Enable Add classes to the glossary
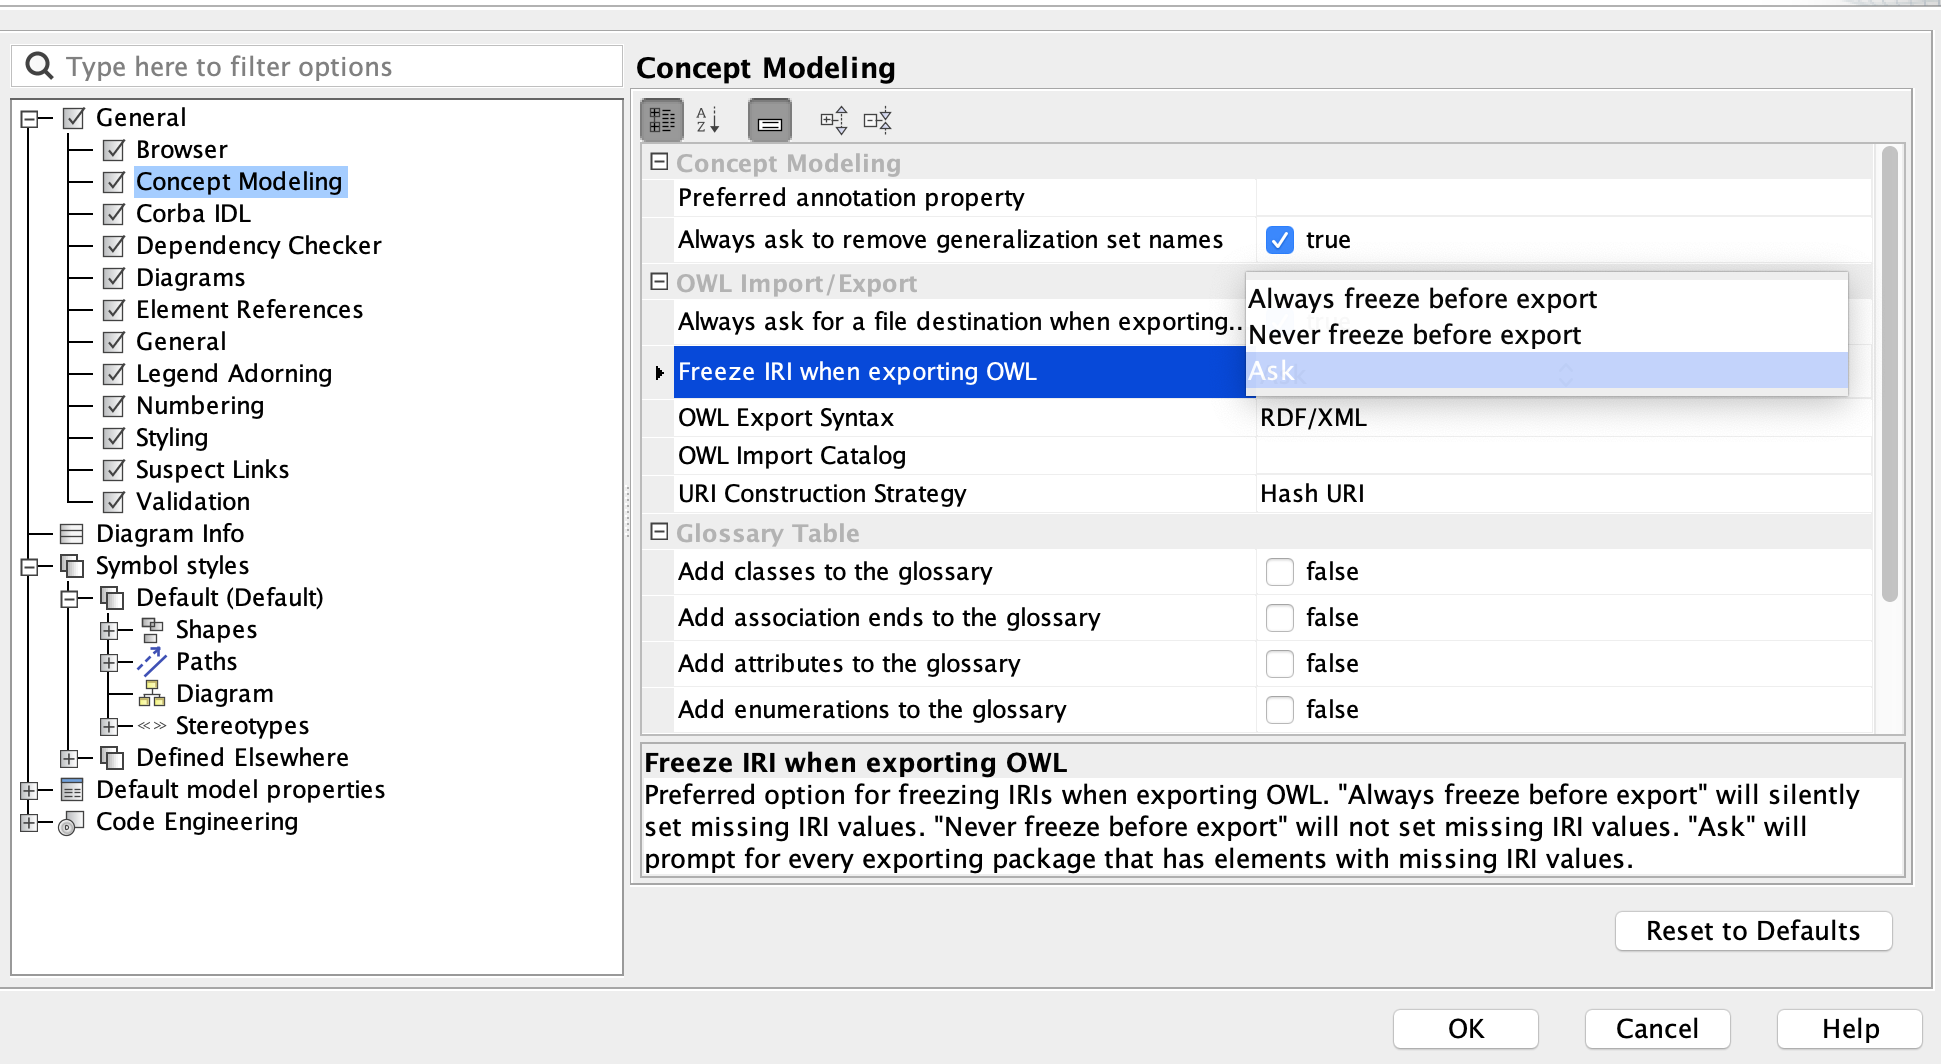This screenshot has height=1064, width=1941. (1279, 572)
